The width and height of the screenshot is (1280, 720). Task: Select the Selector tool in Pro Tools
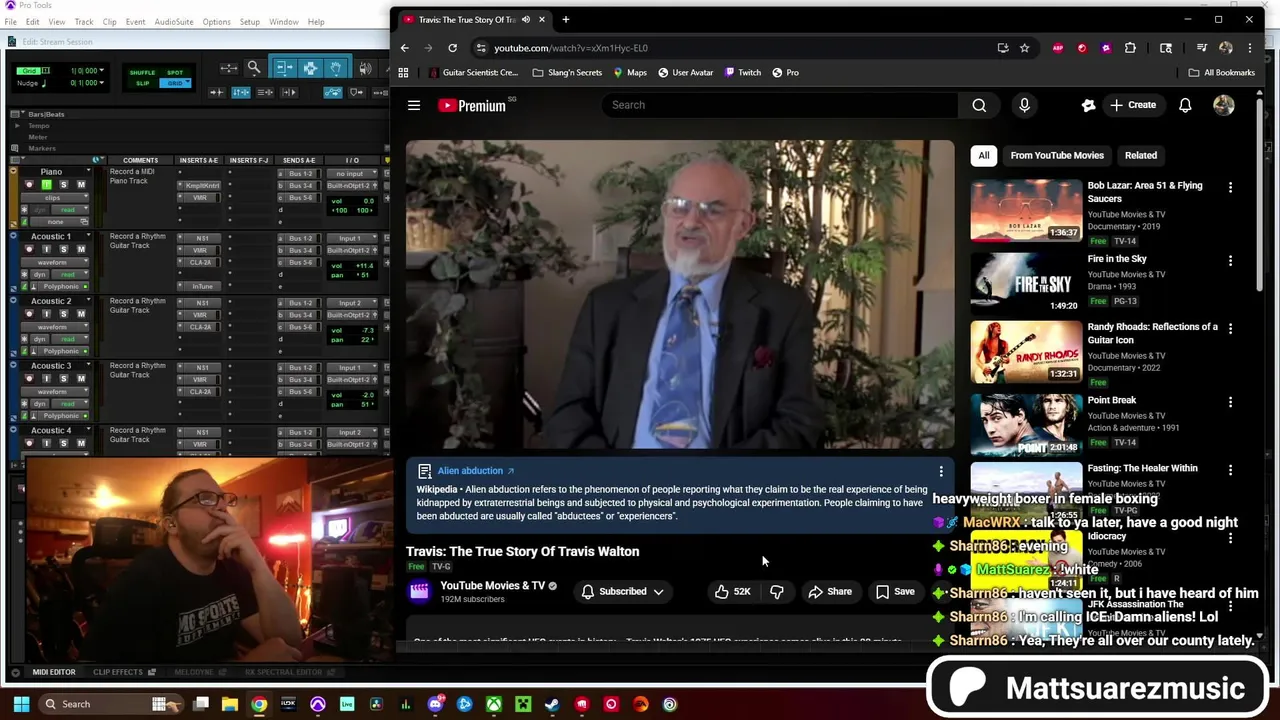310,68
